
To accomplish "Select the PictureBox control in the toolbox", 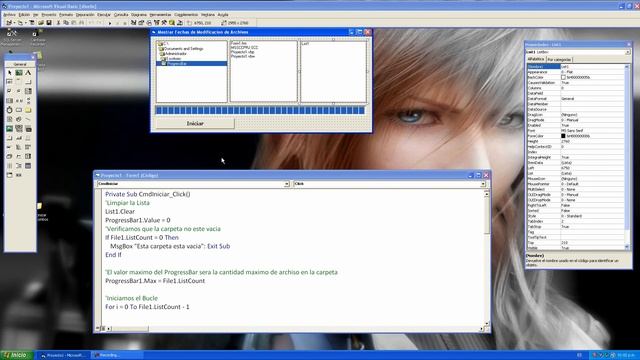I will (19, 73).
